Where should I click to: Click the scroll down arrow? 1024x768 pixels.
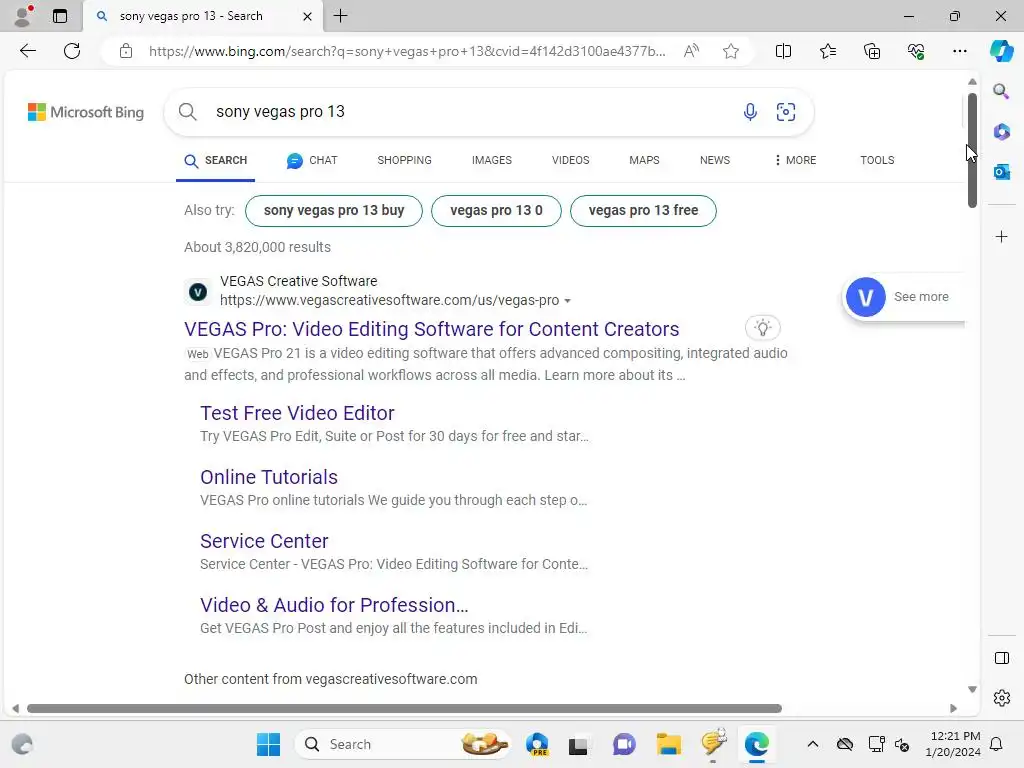(x=972, y=690)
